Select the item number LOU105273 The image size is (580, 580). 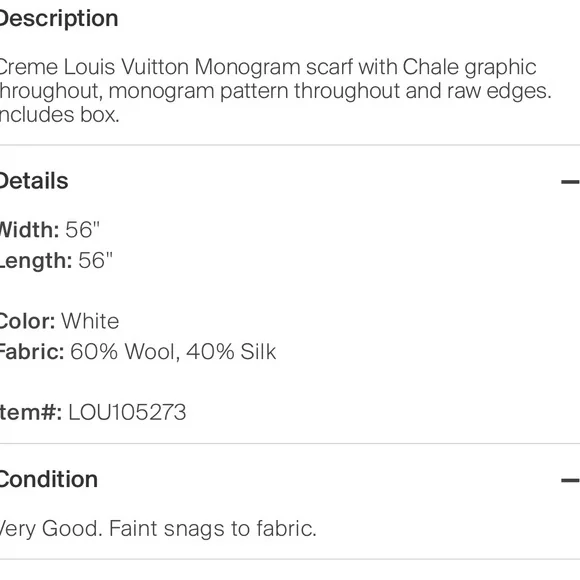tap(127, 412)
